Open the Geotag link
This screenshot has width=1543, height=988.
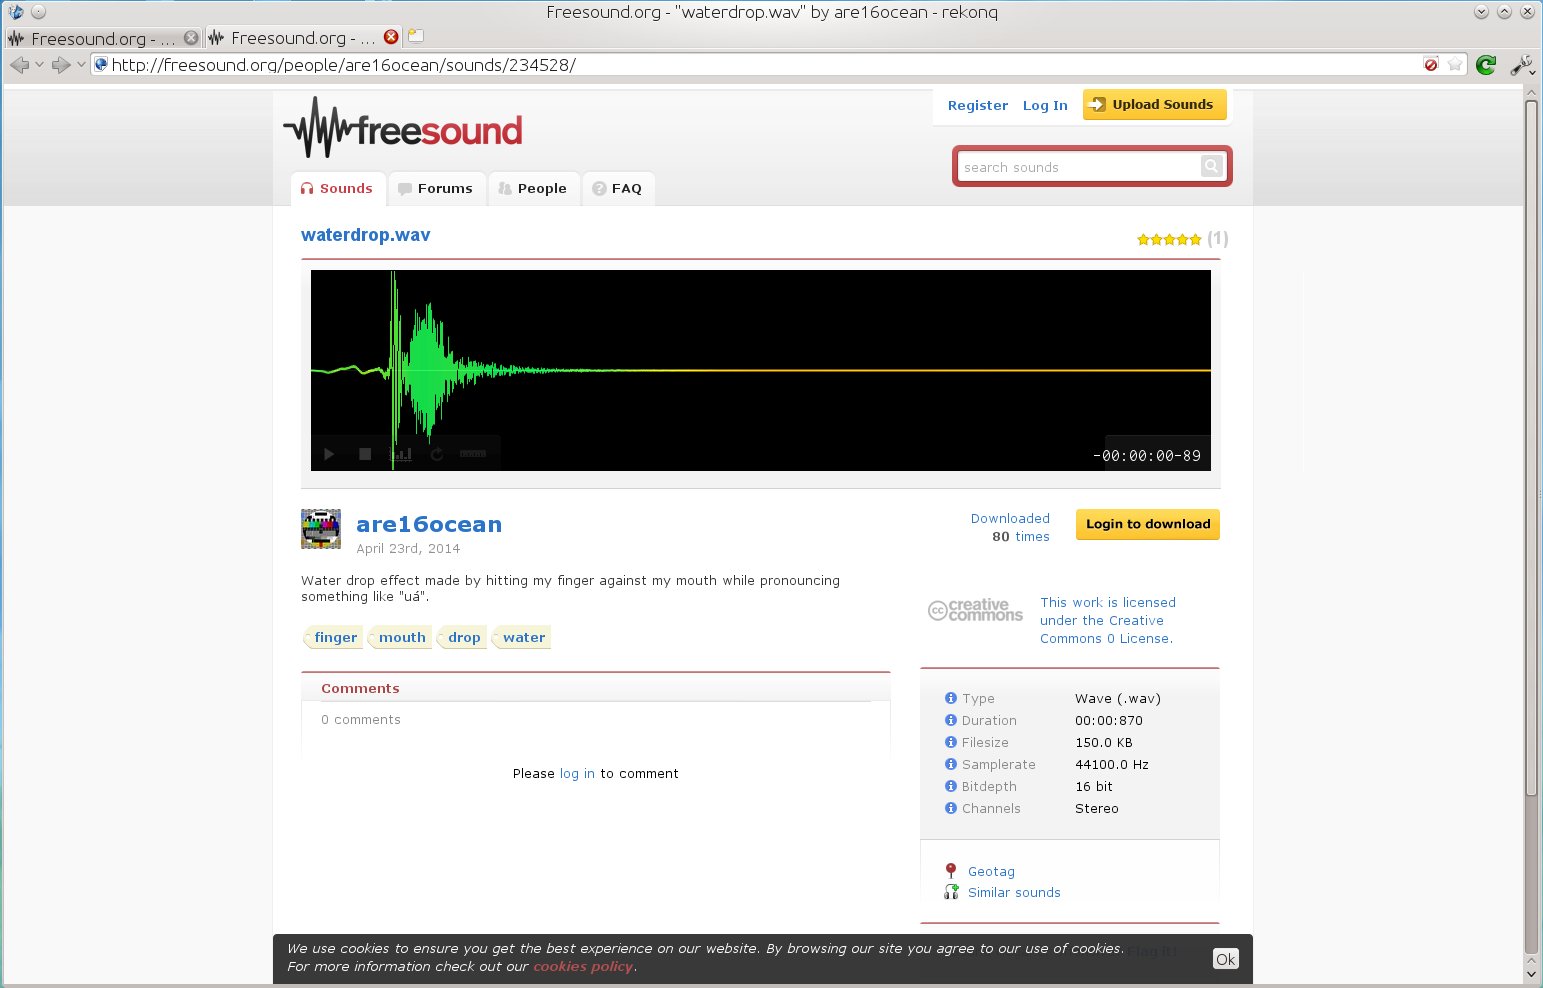point(991,872)
